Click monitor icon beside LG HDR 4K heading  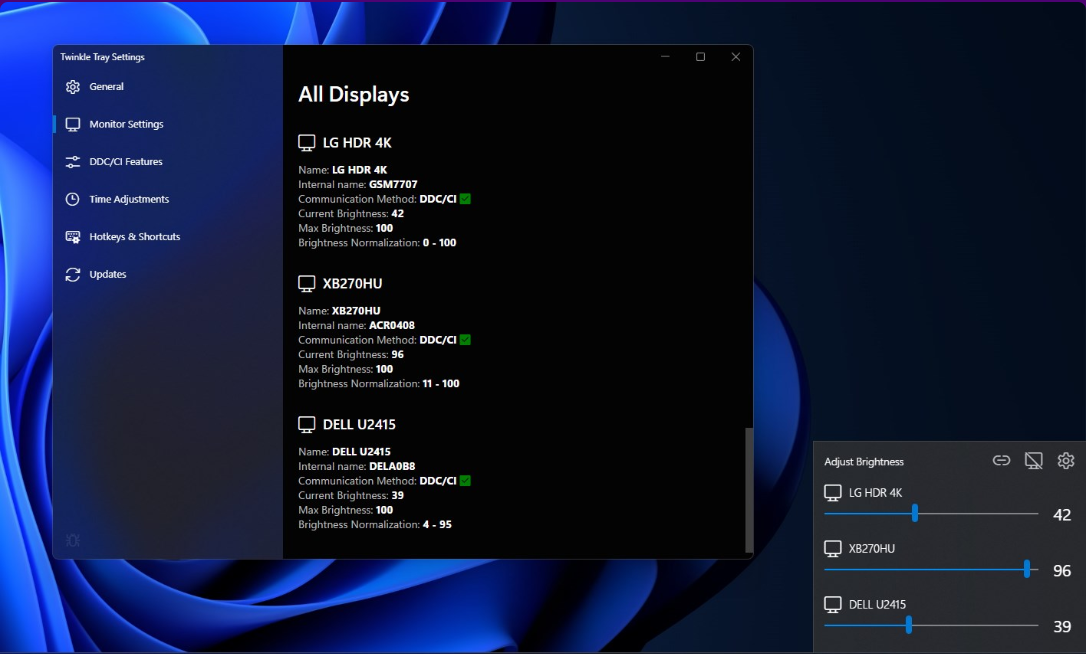[307, 143]
